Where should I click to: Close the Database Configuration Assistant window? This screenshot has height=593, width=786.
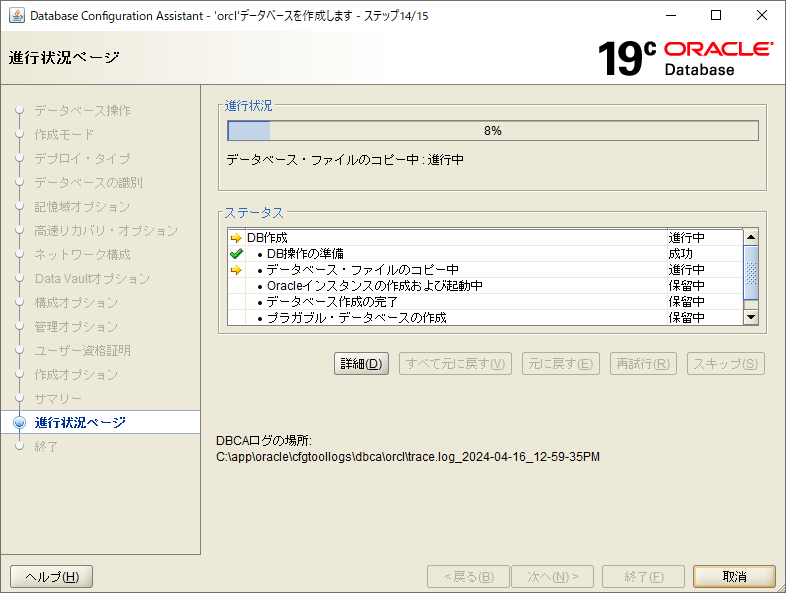[x=761, y=16]
